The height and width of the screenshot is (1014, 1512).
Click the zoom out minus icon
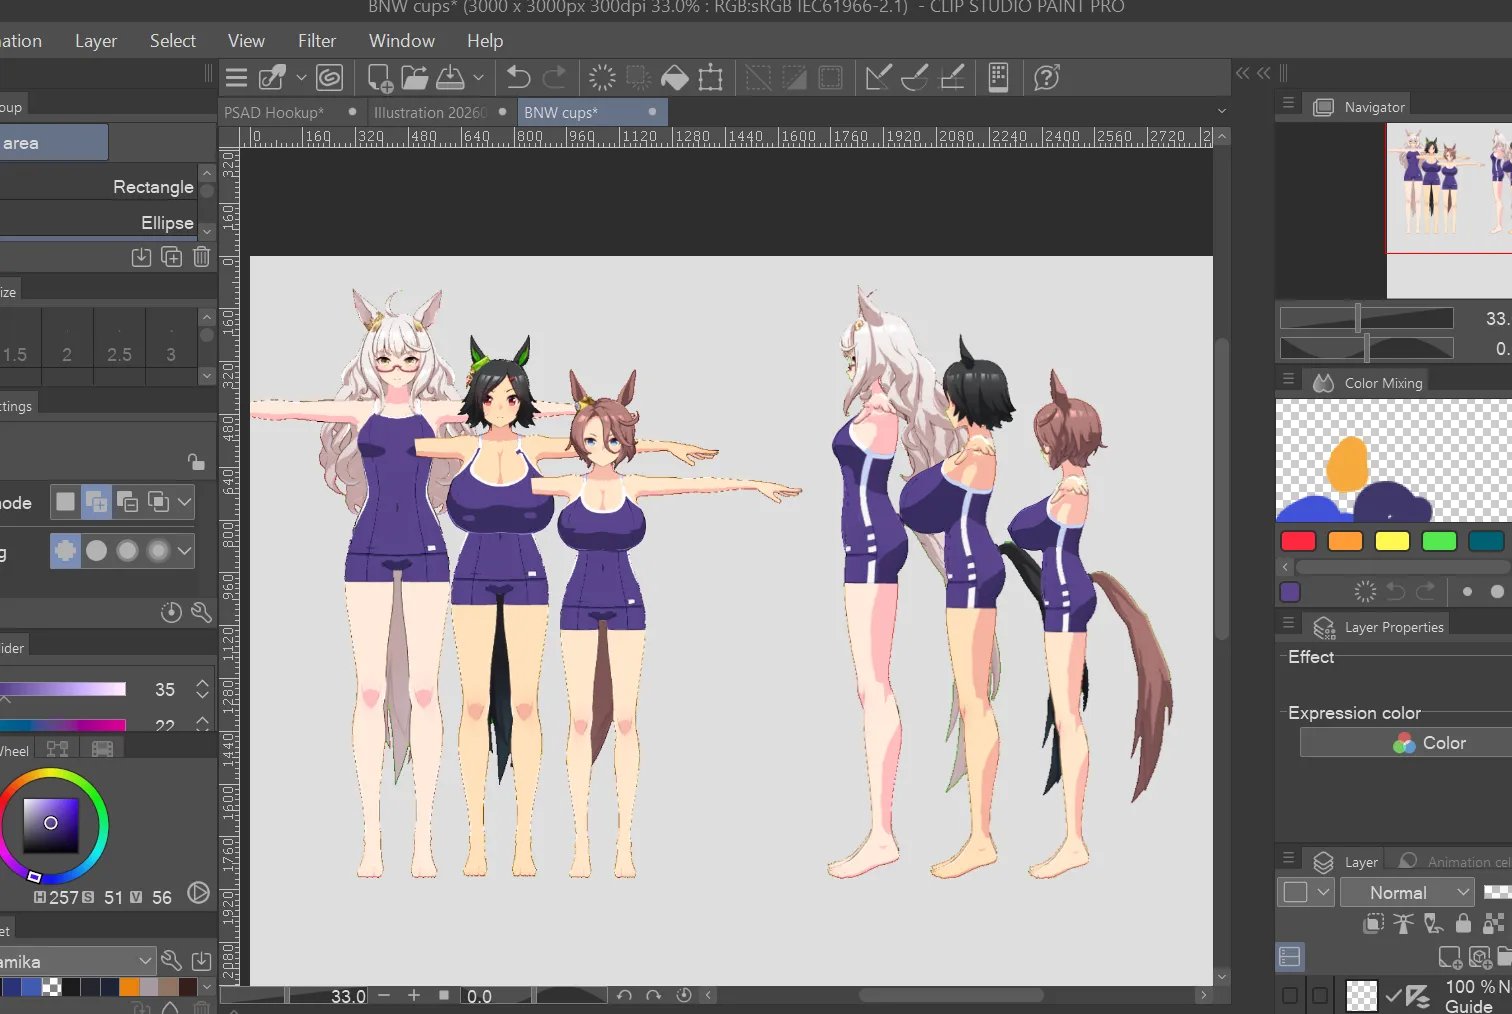coord(384,996)
